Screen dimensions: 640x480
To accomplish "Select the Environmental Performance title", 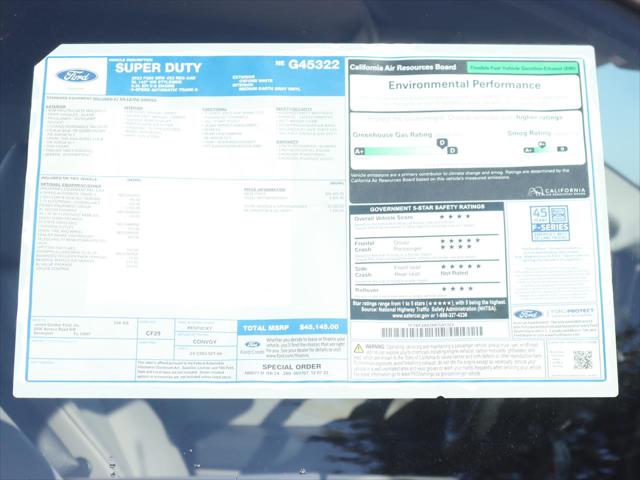I will click(464, 84).
